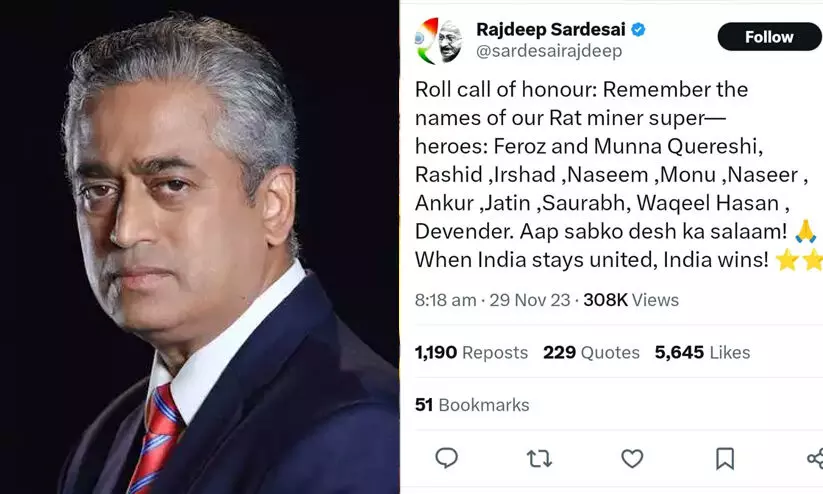Screen dimensions: 823x494
Task: Repost the tweet using the retweet icon
Action: [x=539, y=459]
